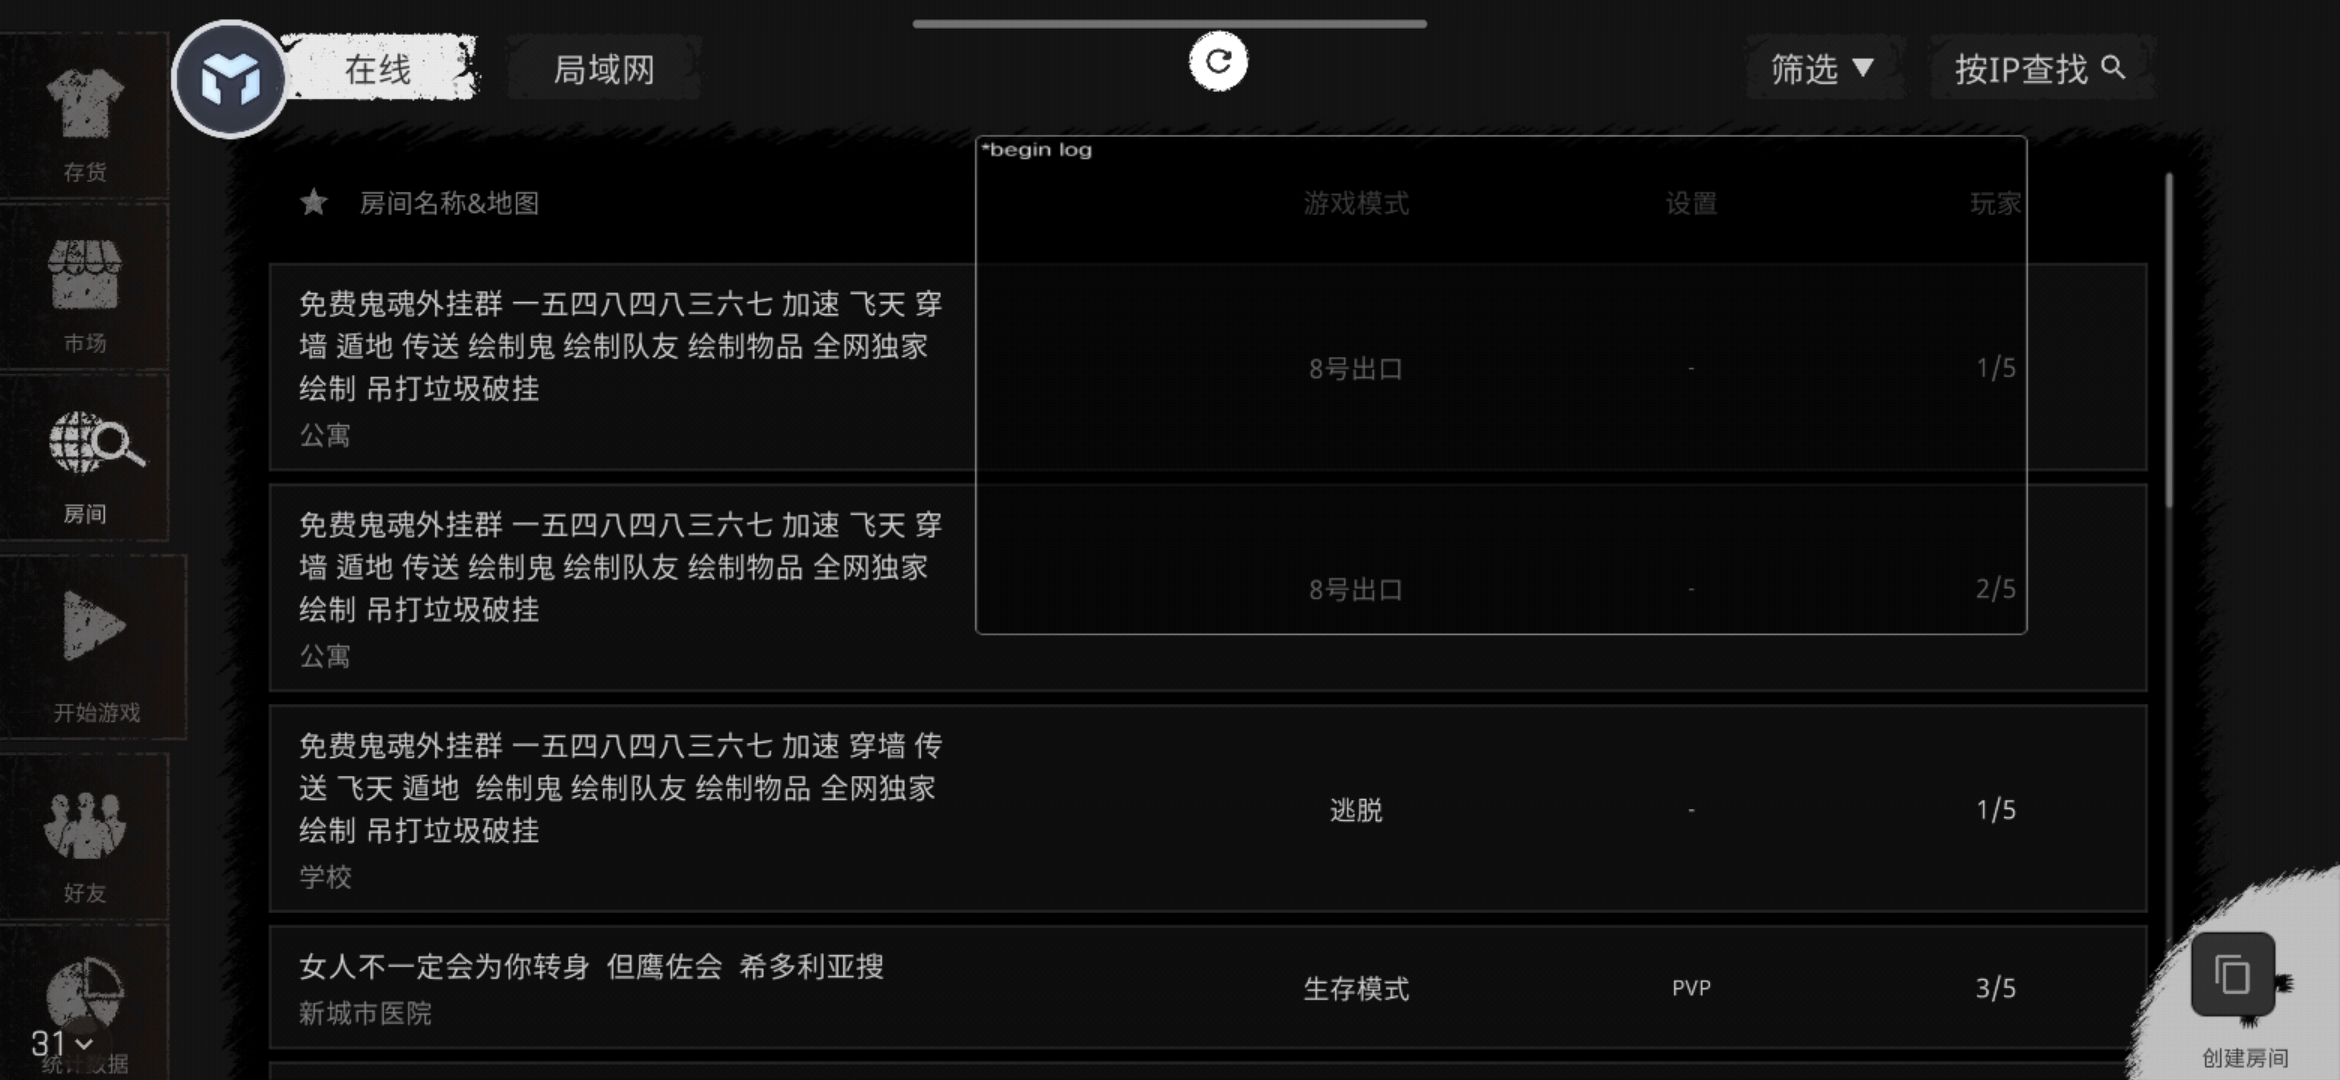Open the 存货 inventory shirt icon
The width and height of the screenshot is (2340, 1080).
click(85, 105)
